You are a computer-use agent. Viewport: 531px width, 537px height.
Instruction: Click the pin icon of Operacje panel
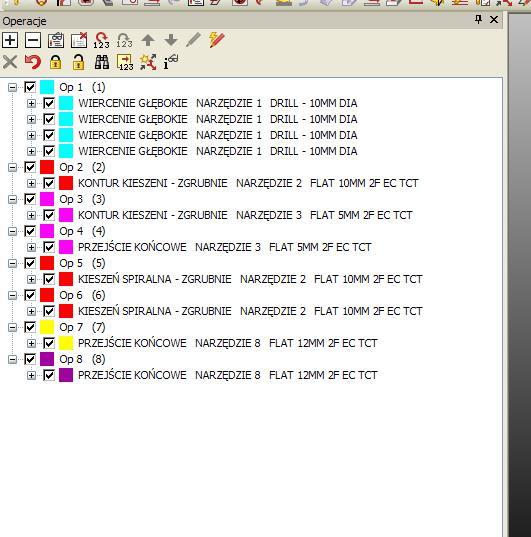click(x=479, y=20)
